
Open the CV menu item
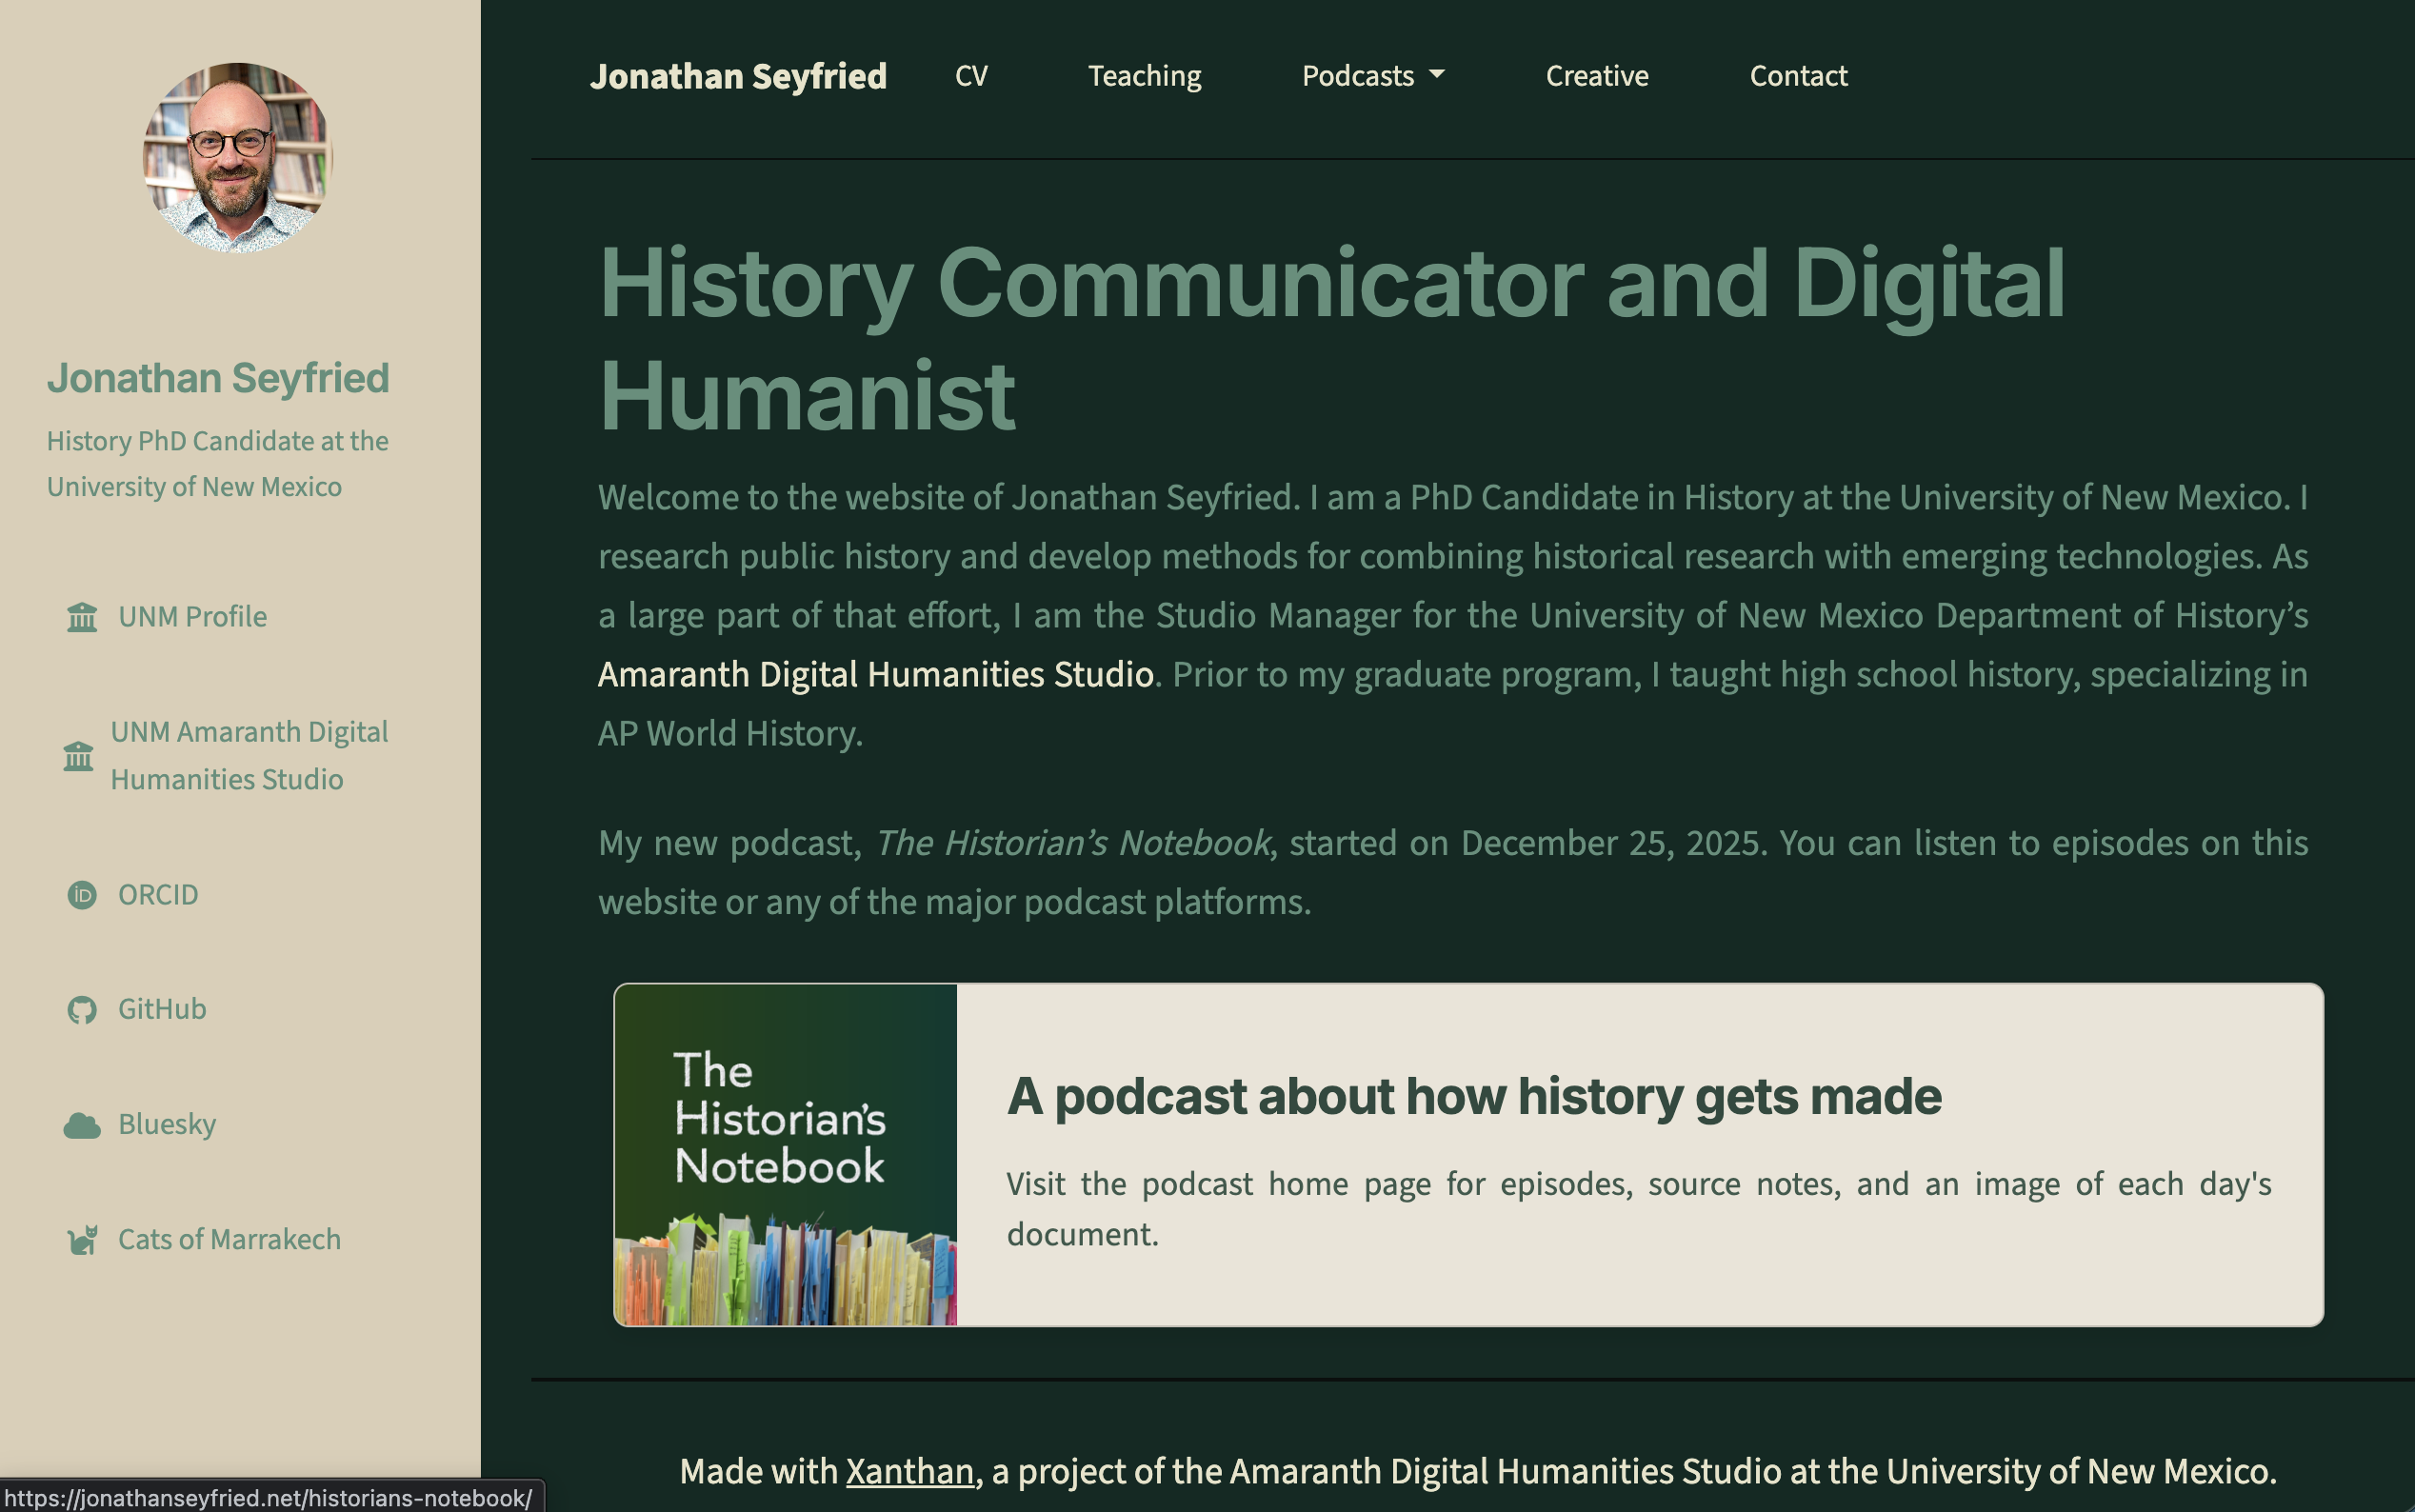(971, 76)
